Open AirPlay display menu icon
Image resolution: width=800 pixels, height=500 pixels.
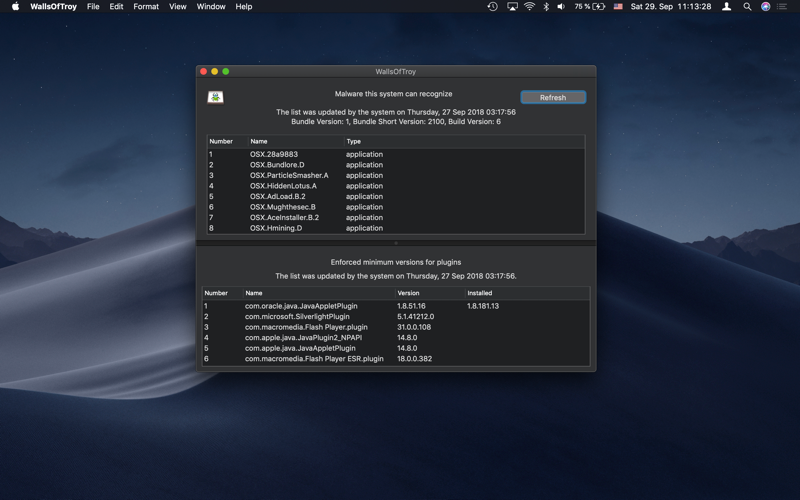point(512,7)
